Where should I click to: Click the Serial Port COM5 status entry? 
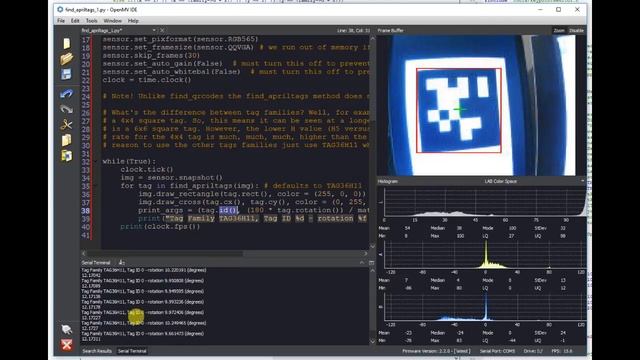(x=497, y=351)
